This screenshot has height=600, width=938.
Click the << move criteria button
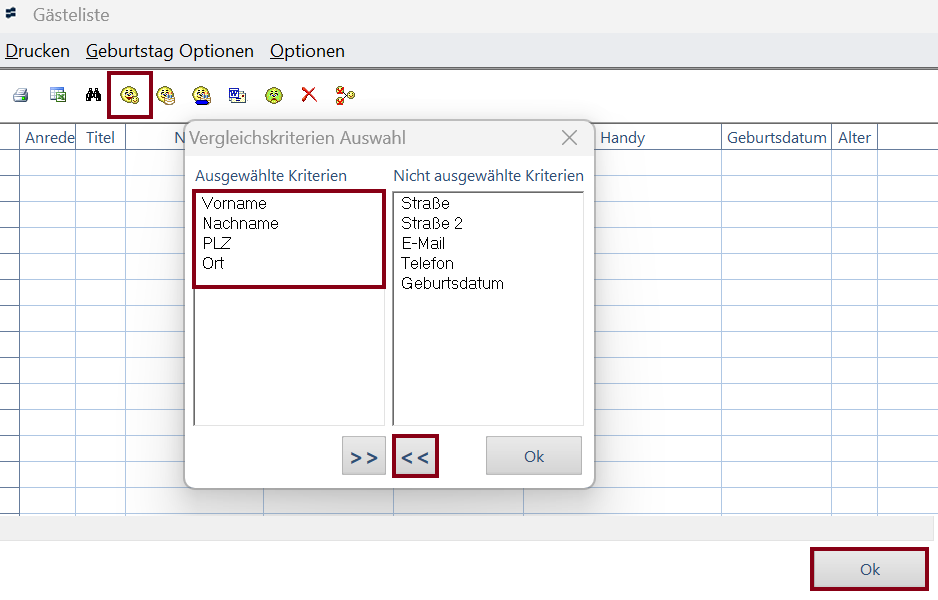[415, 457]
